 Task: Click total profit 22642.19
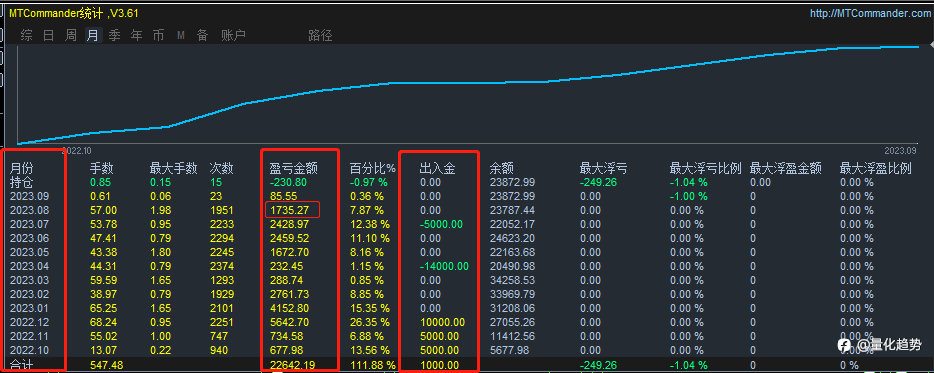coord(291,365)
